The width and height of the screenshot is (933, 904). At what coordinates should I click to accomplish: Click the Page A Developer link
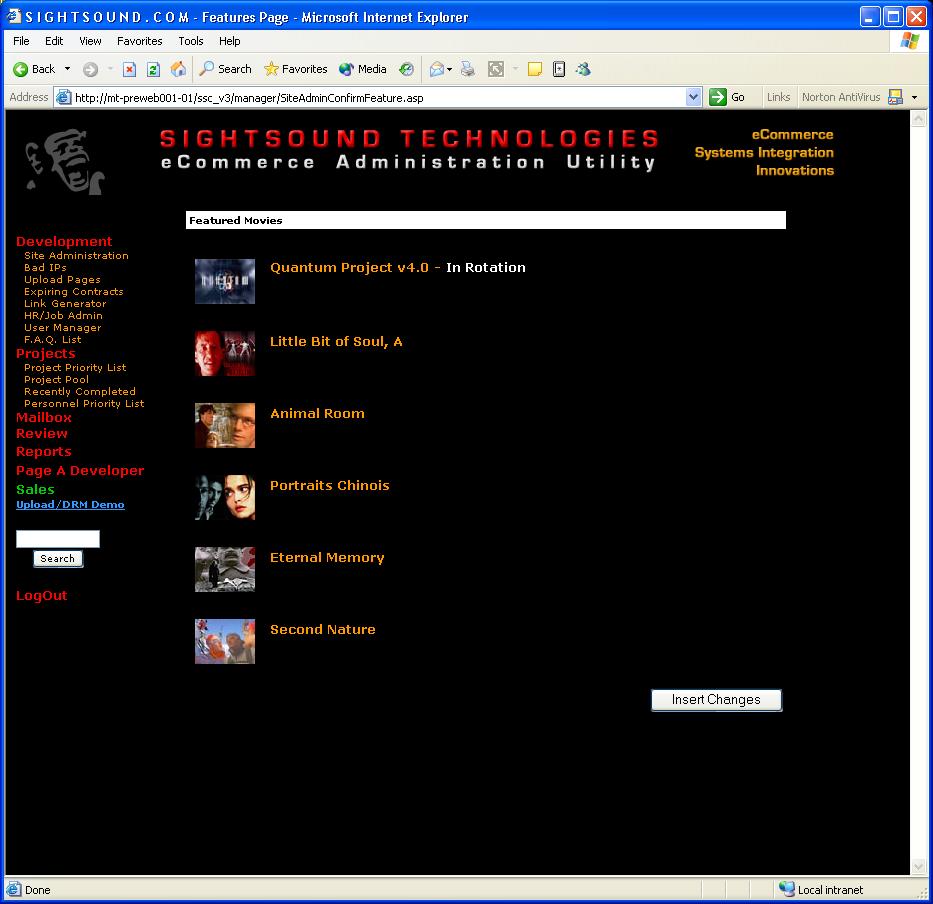tap(80, 471)
